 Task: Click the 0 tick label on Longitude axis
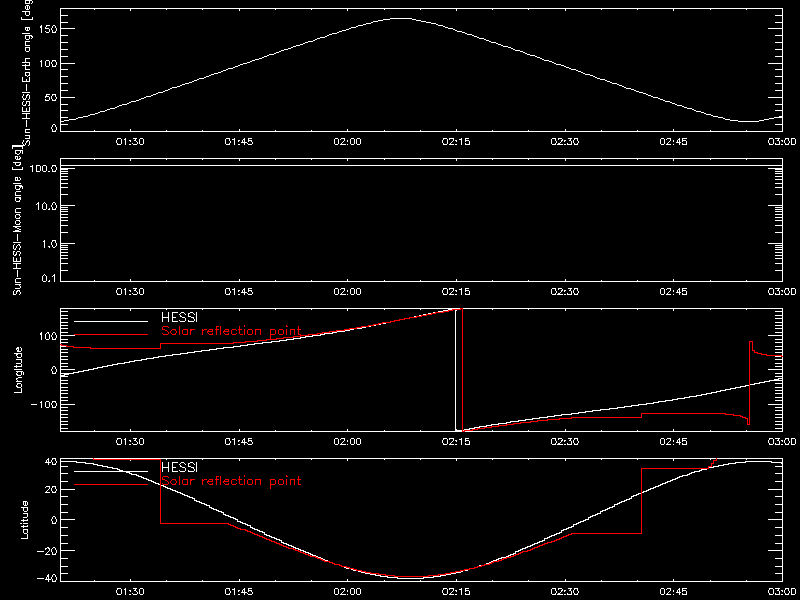pos(54,370)
